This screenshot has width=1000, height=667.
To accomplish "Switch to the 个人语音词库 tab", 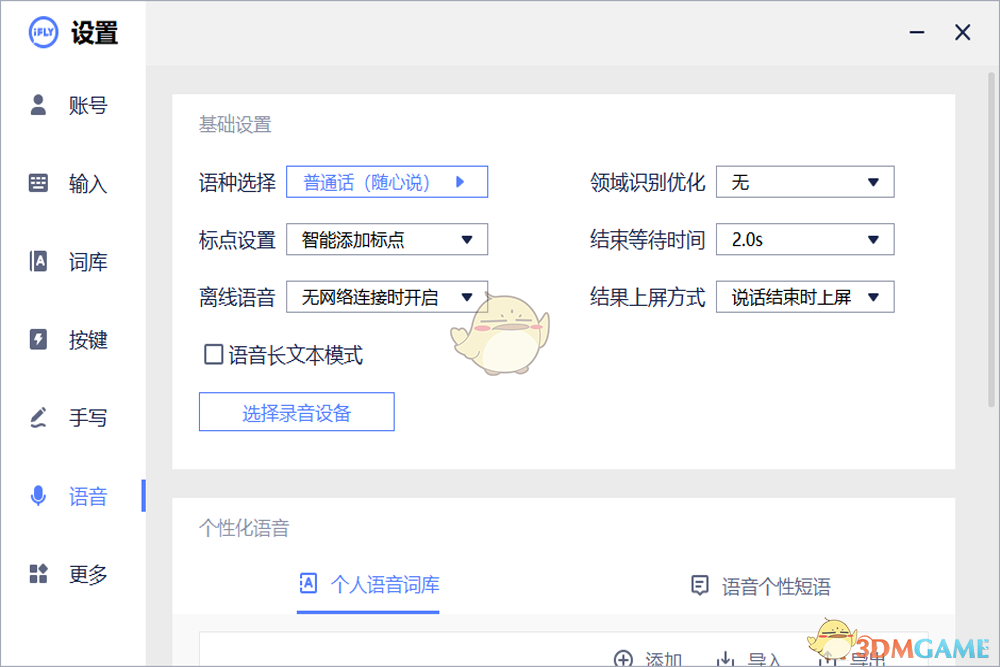I will [x=369, y=585].
